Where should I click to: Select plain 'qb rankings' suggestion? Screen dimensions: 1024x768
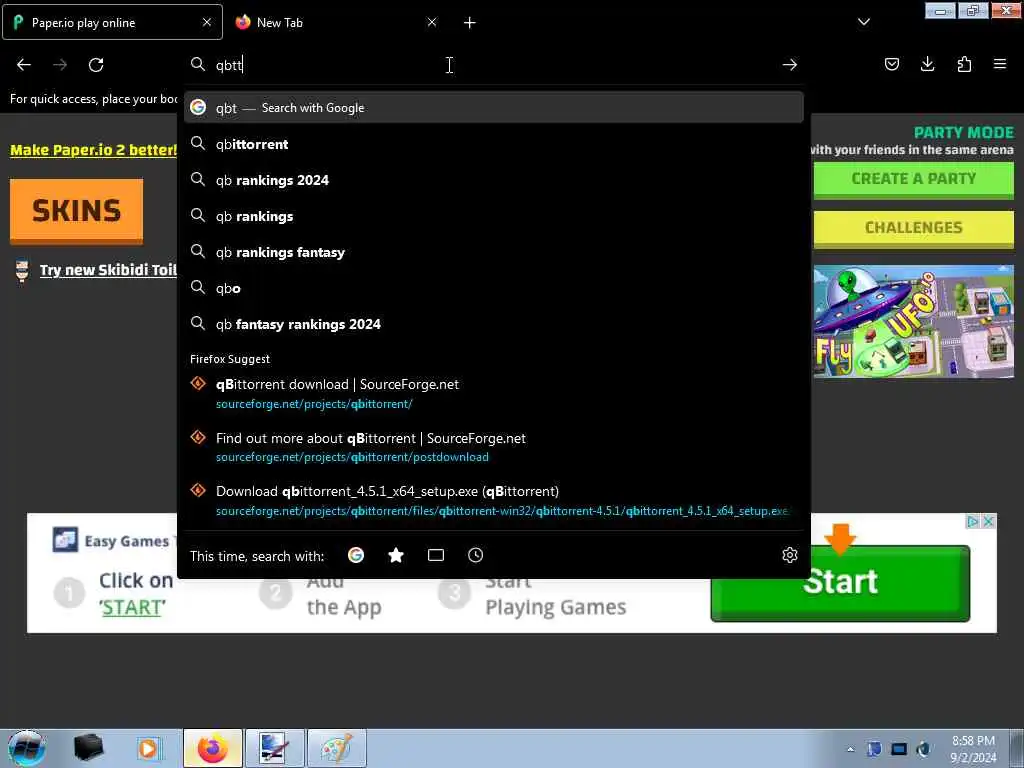click(x=494, y=216)
